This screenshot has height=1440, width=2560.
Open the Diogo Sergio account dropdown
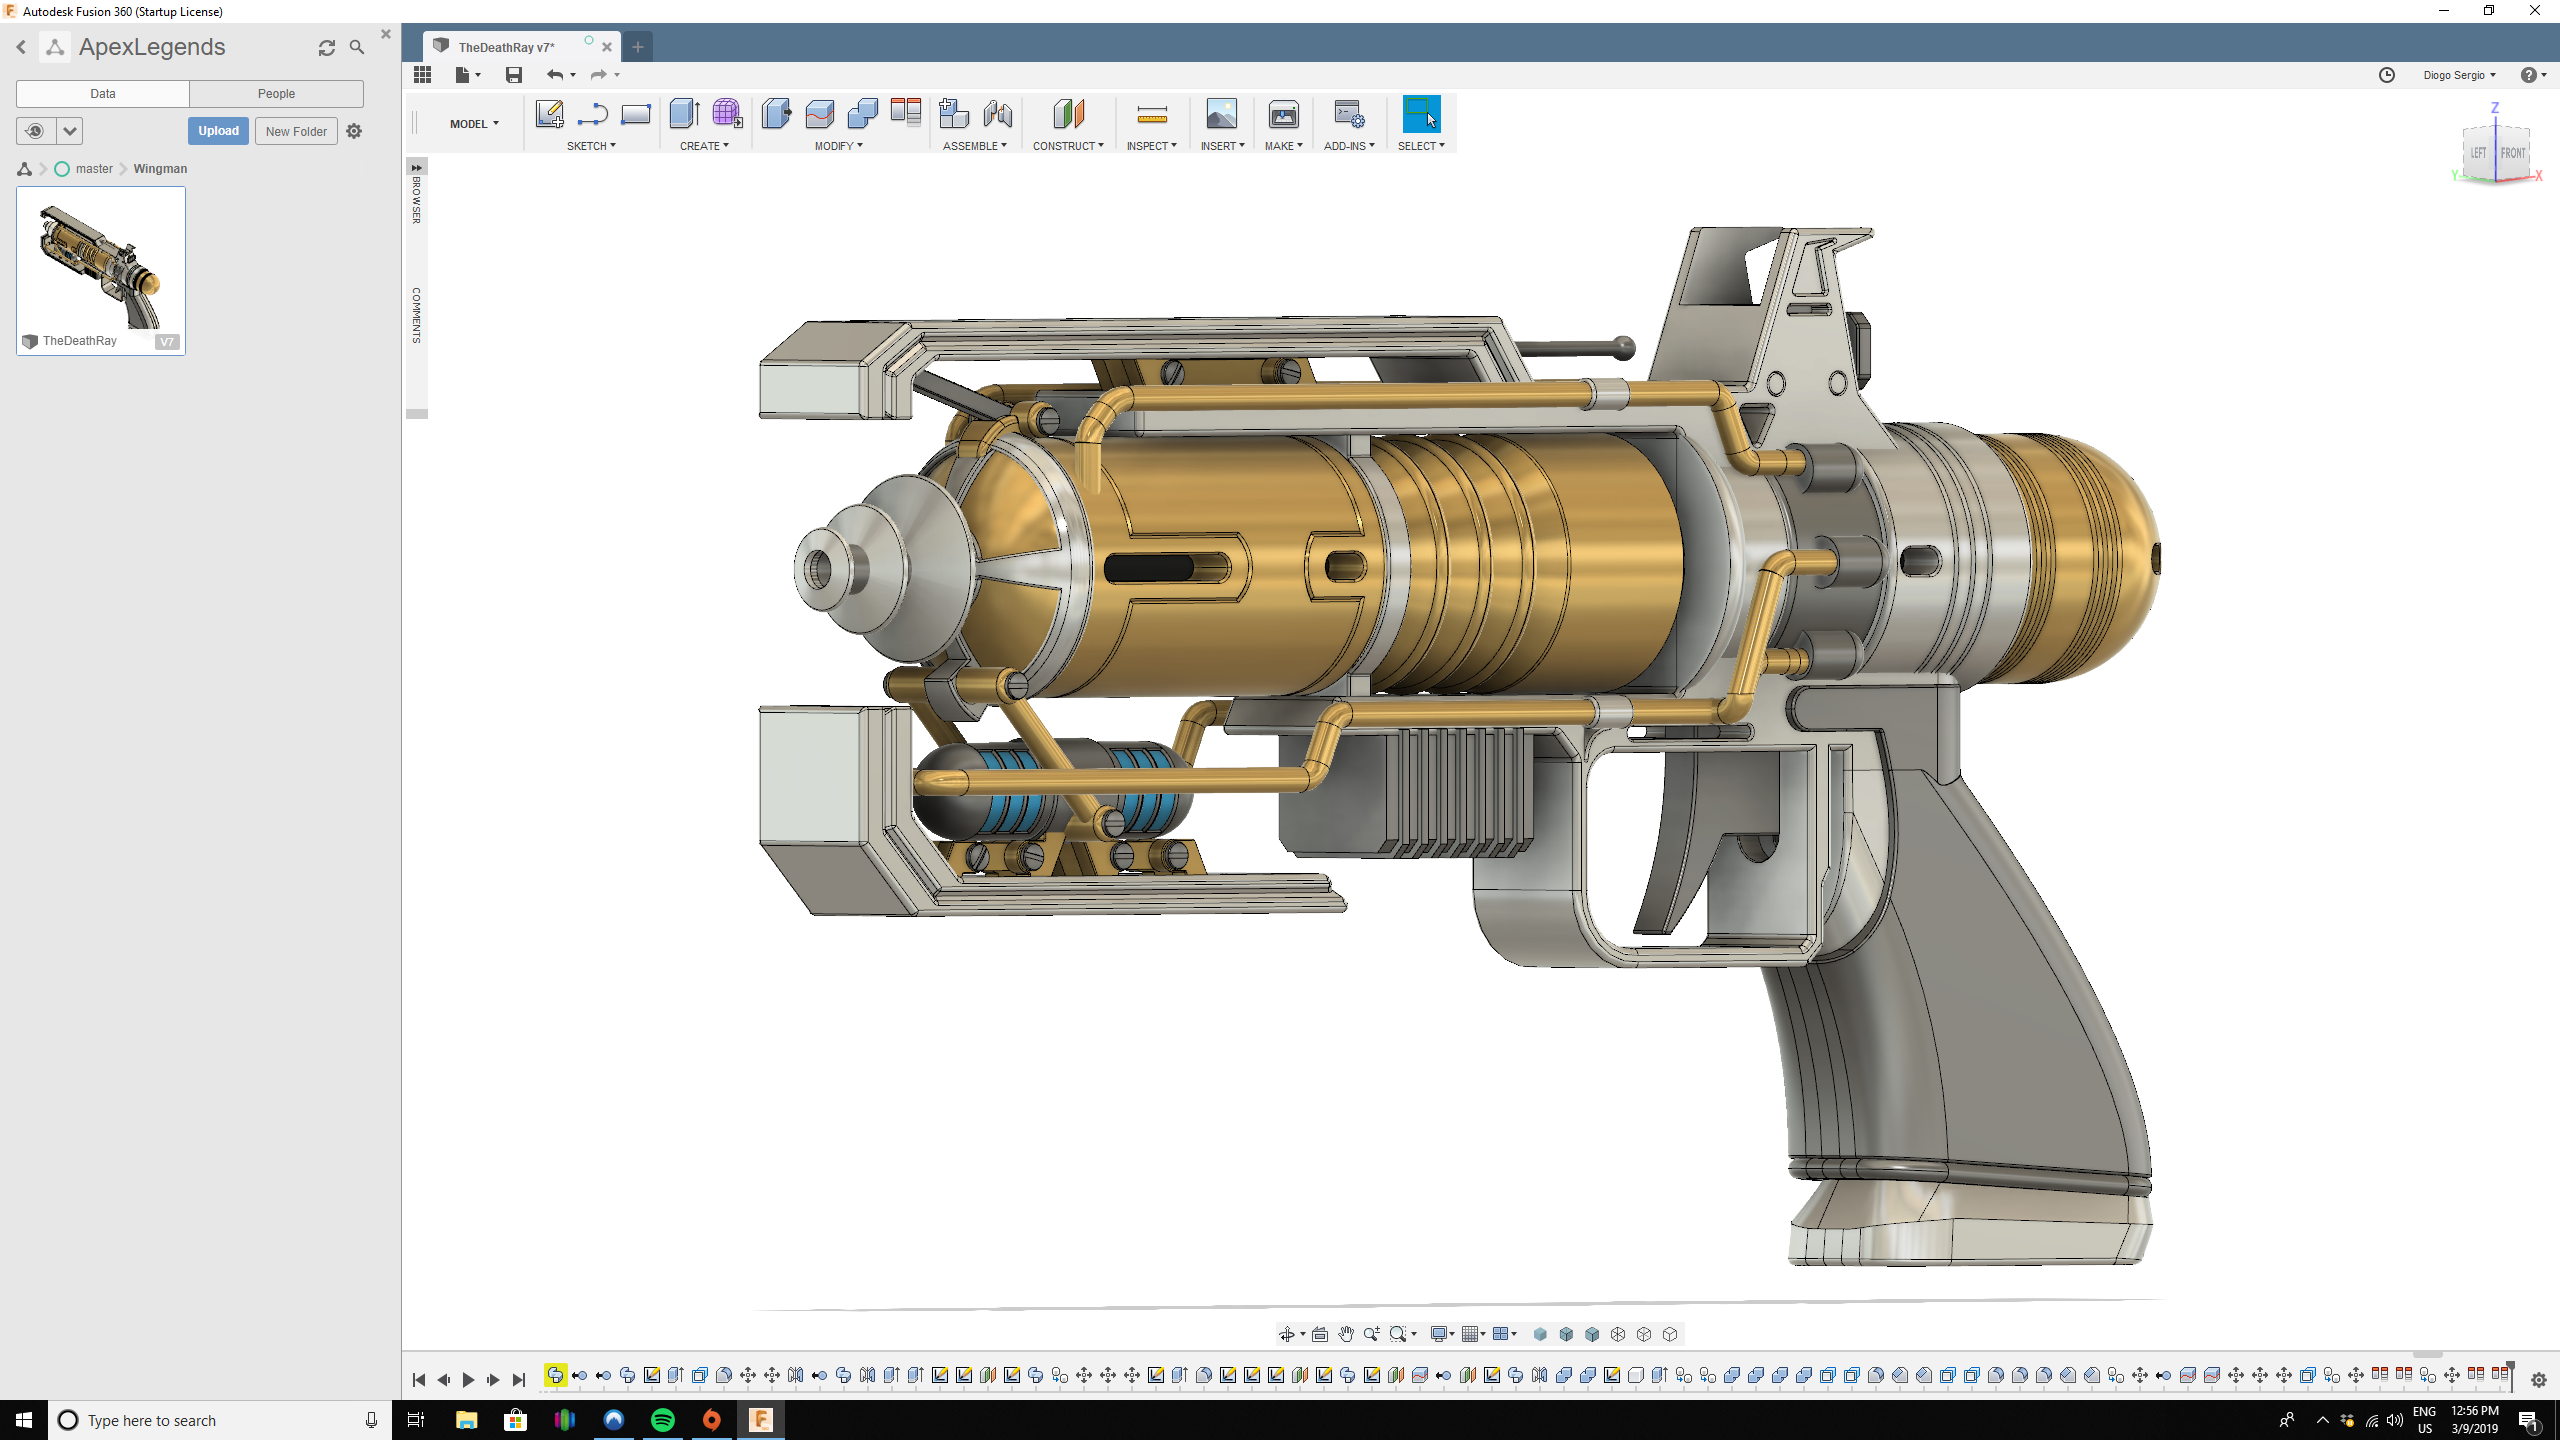[2459, 75]
